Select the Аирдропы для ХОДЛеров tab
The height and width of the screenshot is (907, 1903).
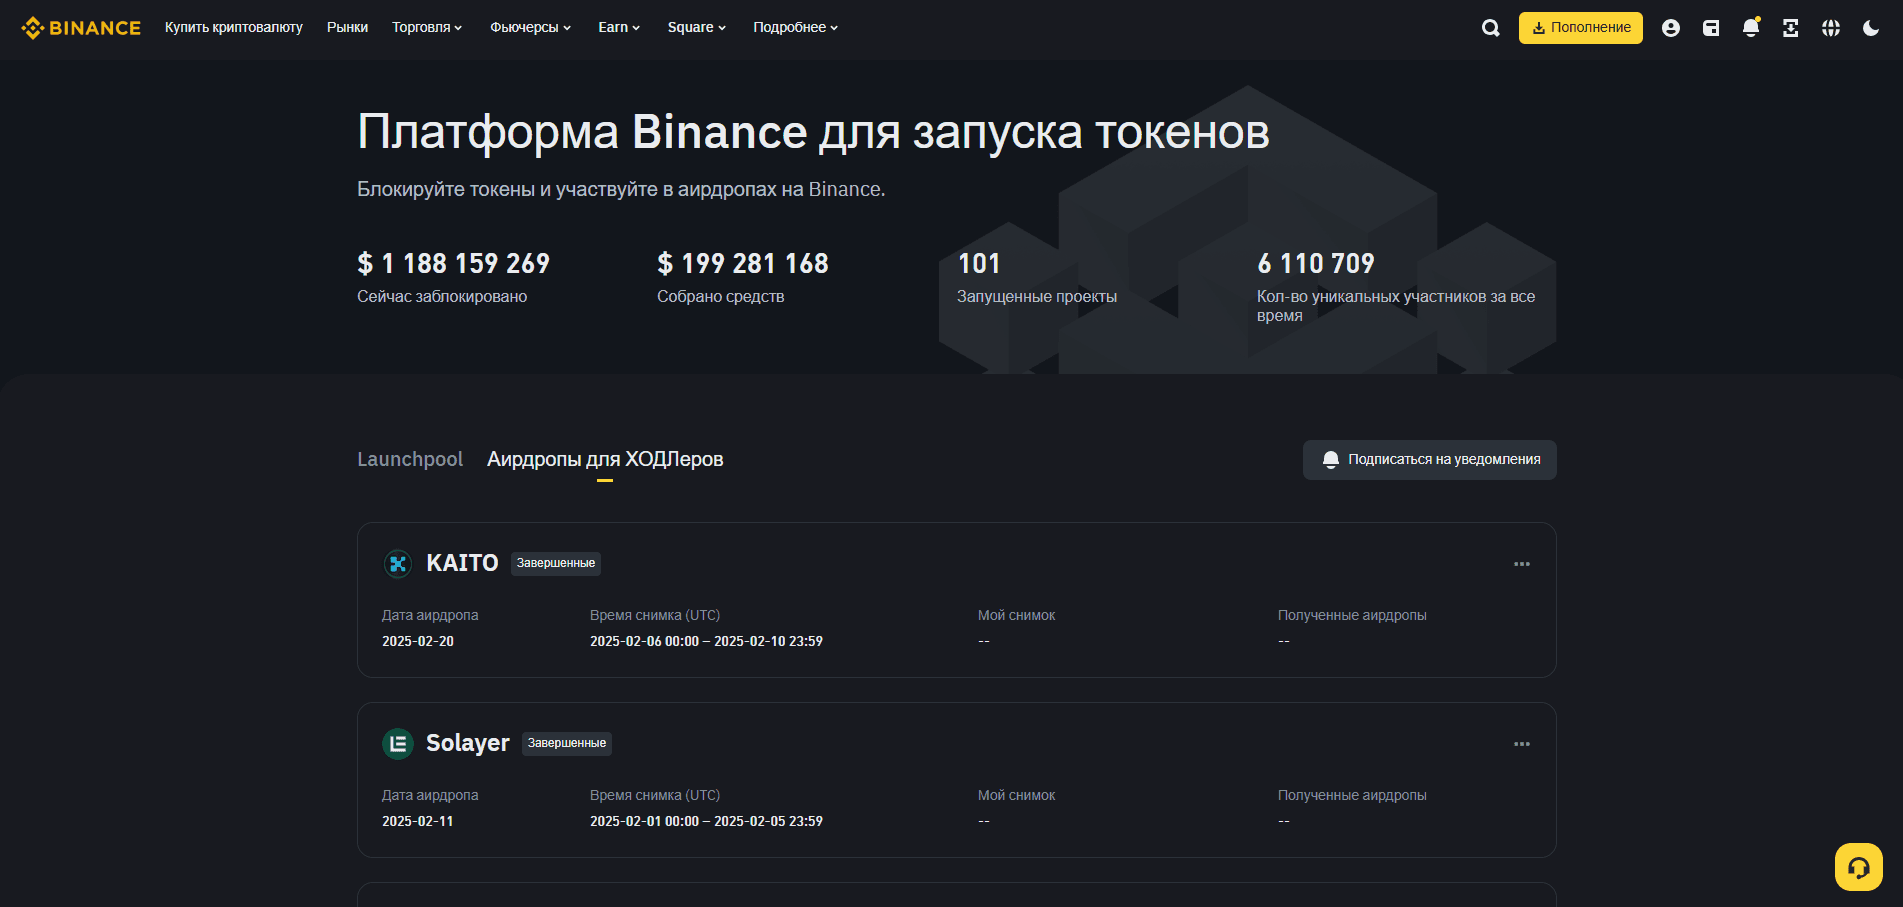[605, 459]
